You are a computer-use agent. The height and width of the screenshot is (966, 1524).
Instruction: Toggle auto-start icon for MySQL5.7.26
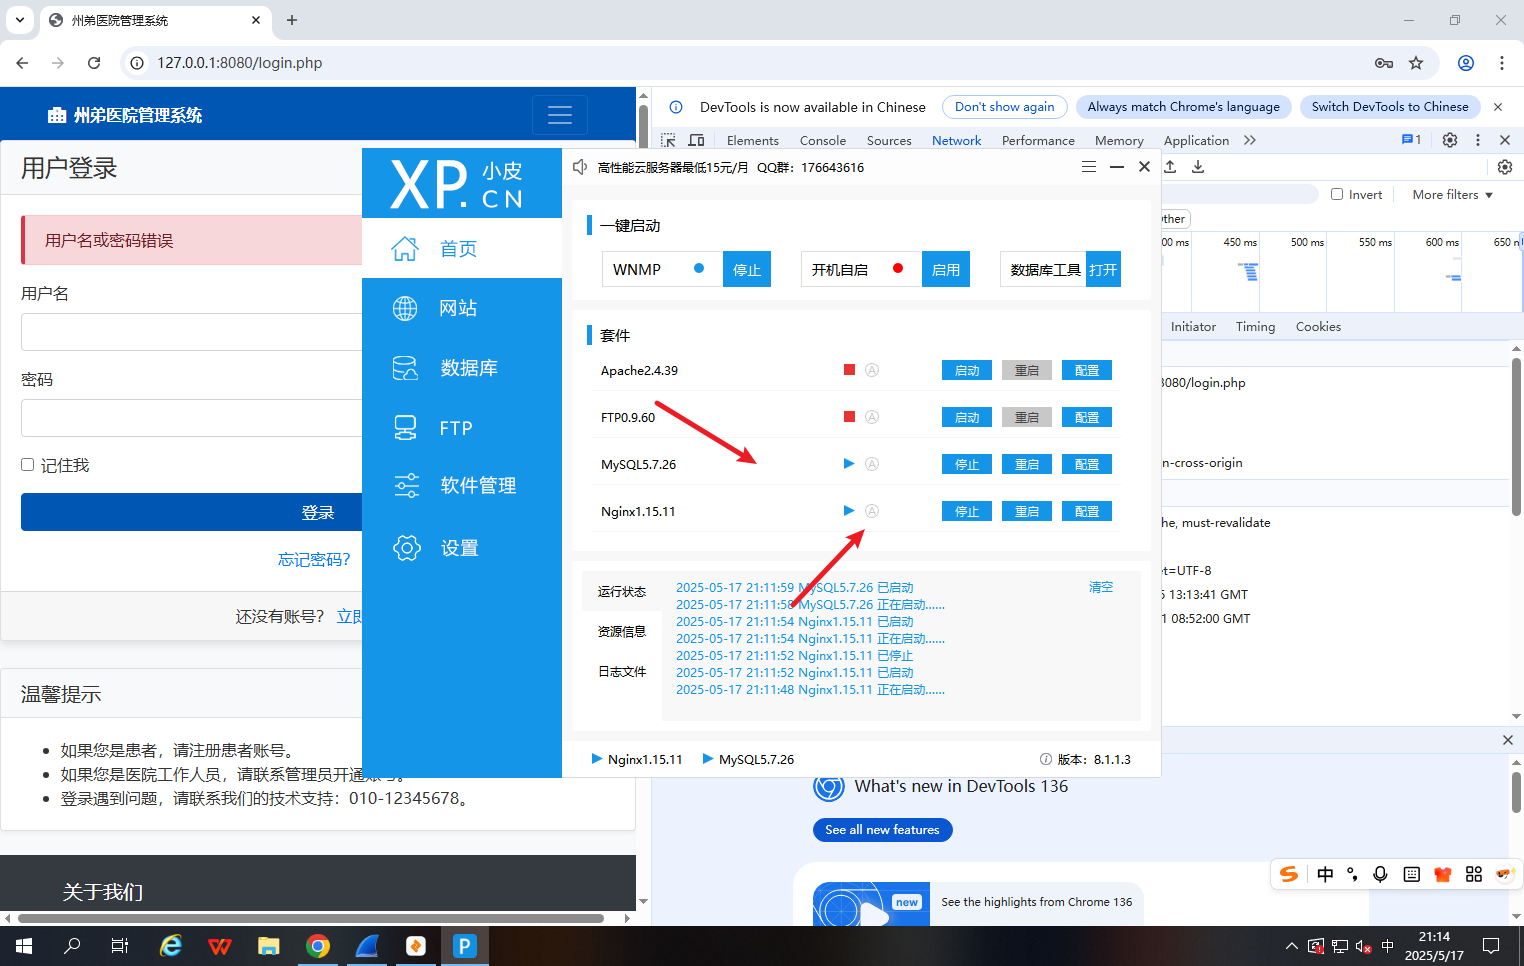tap(872, 464)
